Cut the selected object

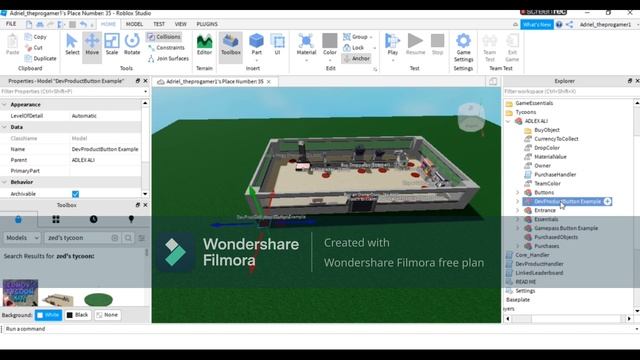[x=34, y=48]
